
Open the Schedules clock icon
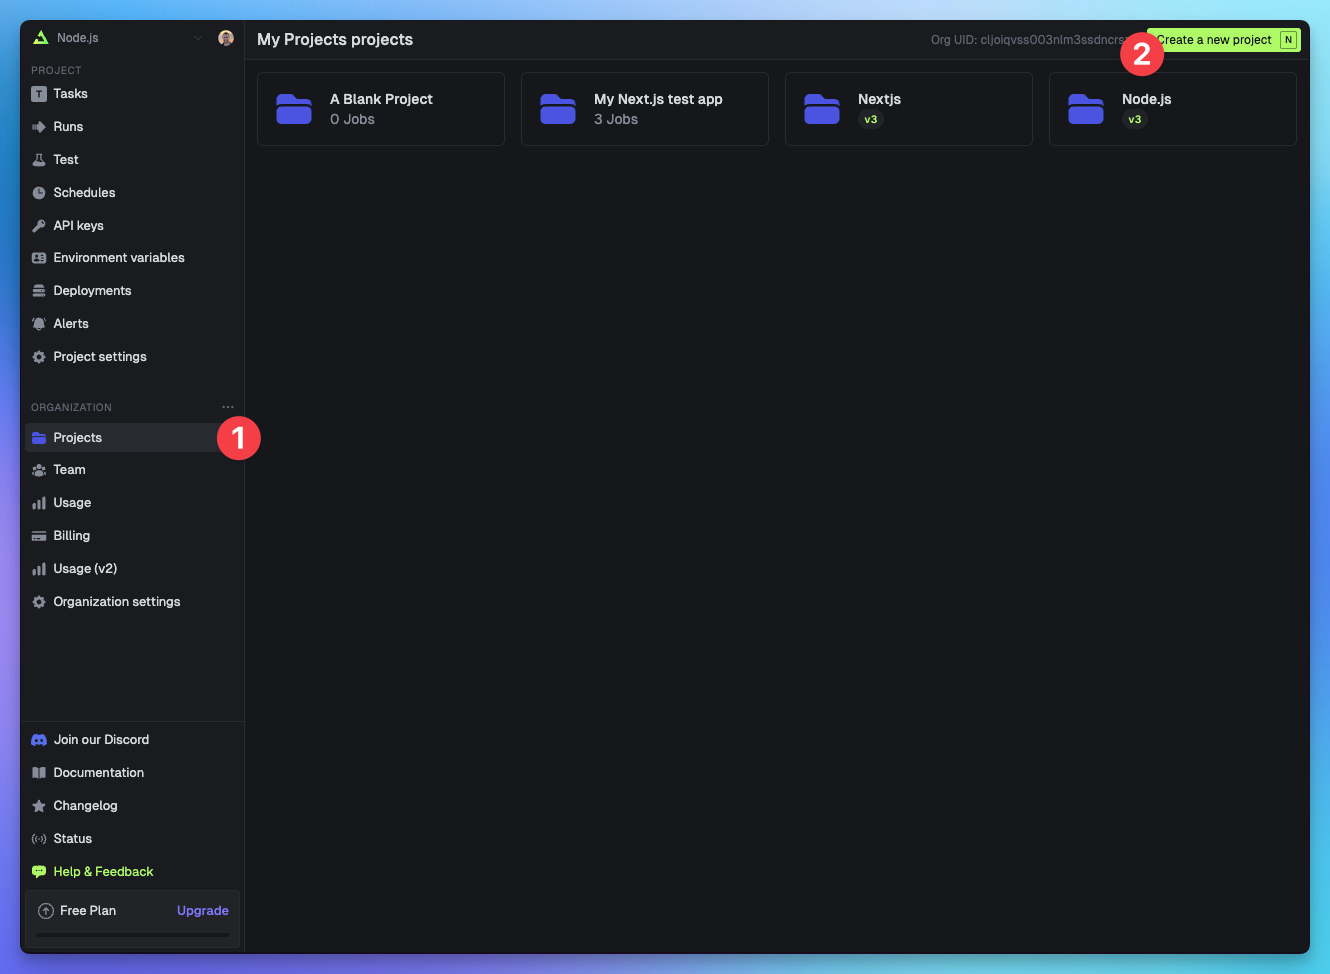[x=38, y=192]
